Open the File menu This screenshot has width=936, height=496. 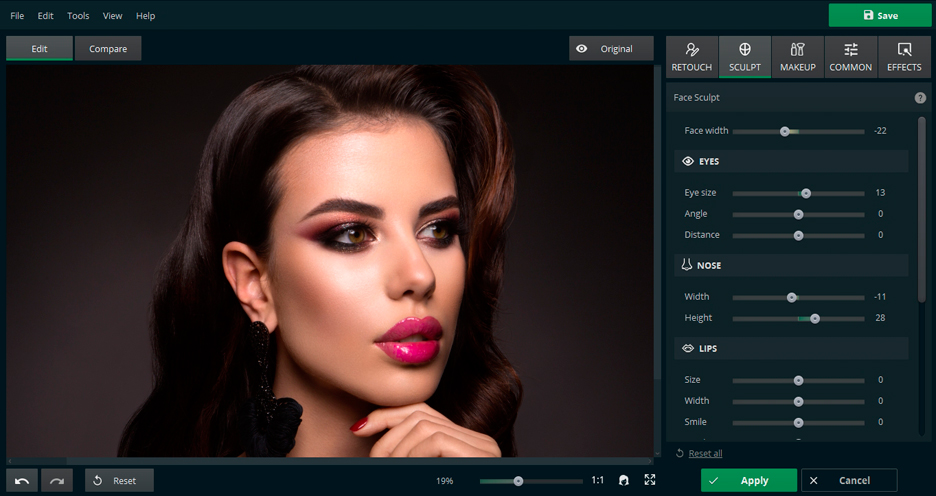[17, 16]
